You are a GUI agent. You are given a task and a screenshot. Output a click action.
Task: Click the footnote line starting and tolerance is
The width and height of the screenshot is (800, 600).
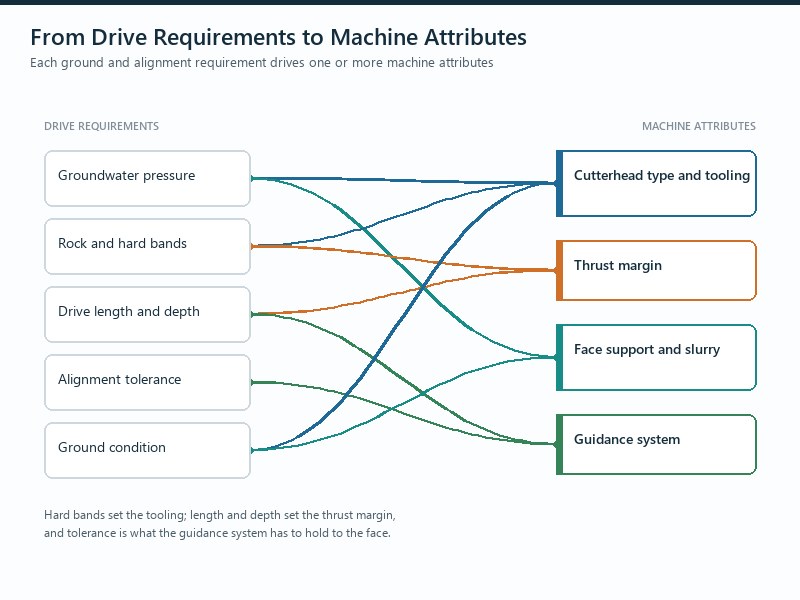click(217, 533)
